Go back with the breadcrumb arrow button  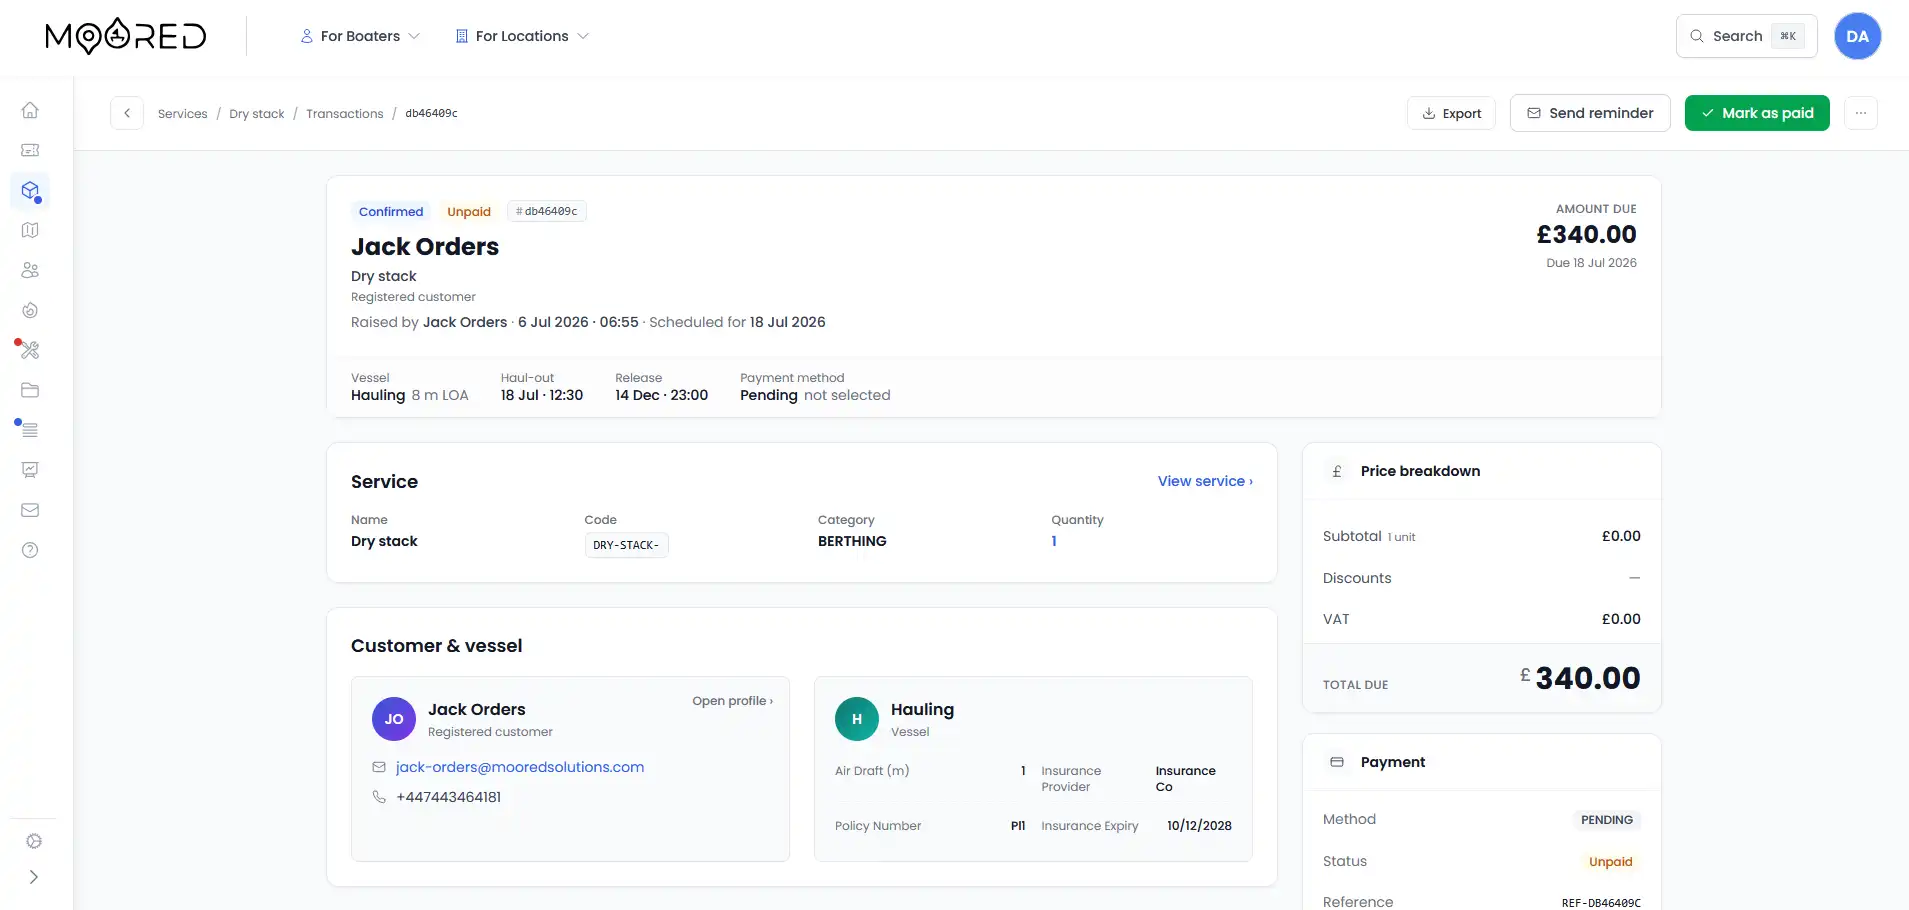tap(127, 113)
